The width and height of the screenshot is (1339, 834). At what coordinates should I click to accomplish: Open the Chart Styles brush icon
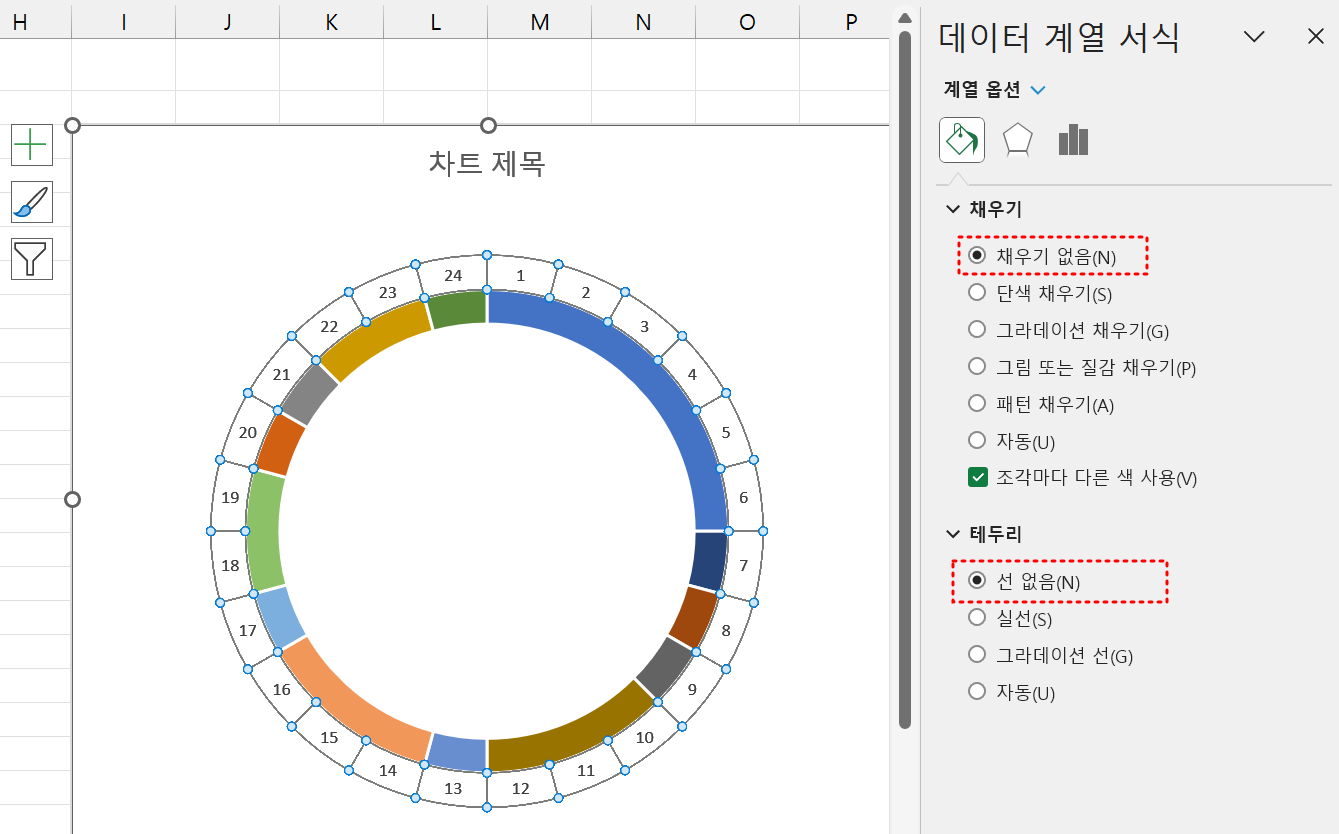[31, 201]
